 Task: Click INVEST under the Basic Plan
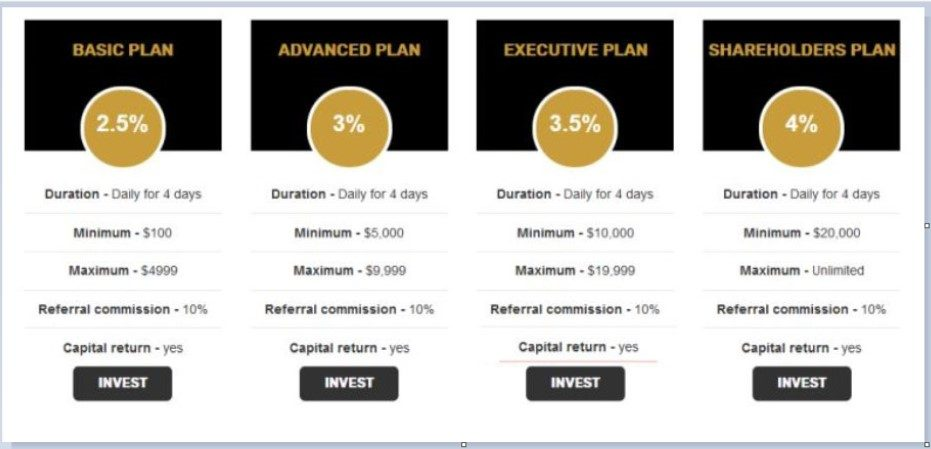(122, 383)
